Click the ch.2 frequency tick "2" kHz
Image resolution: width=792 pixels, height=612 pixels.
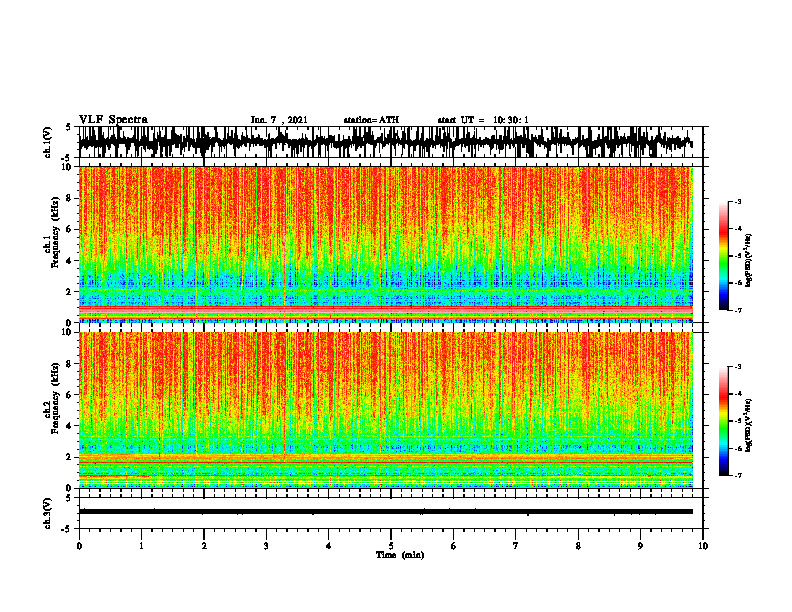[x=70, y=457]
